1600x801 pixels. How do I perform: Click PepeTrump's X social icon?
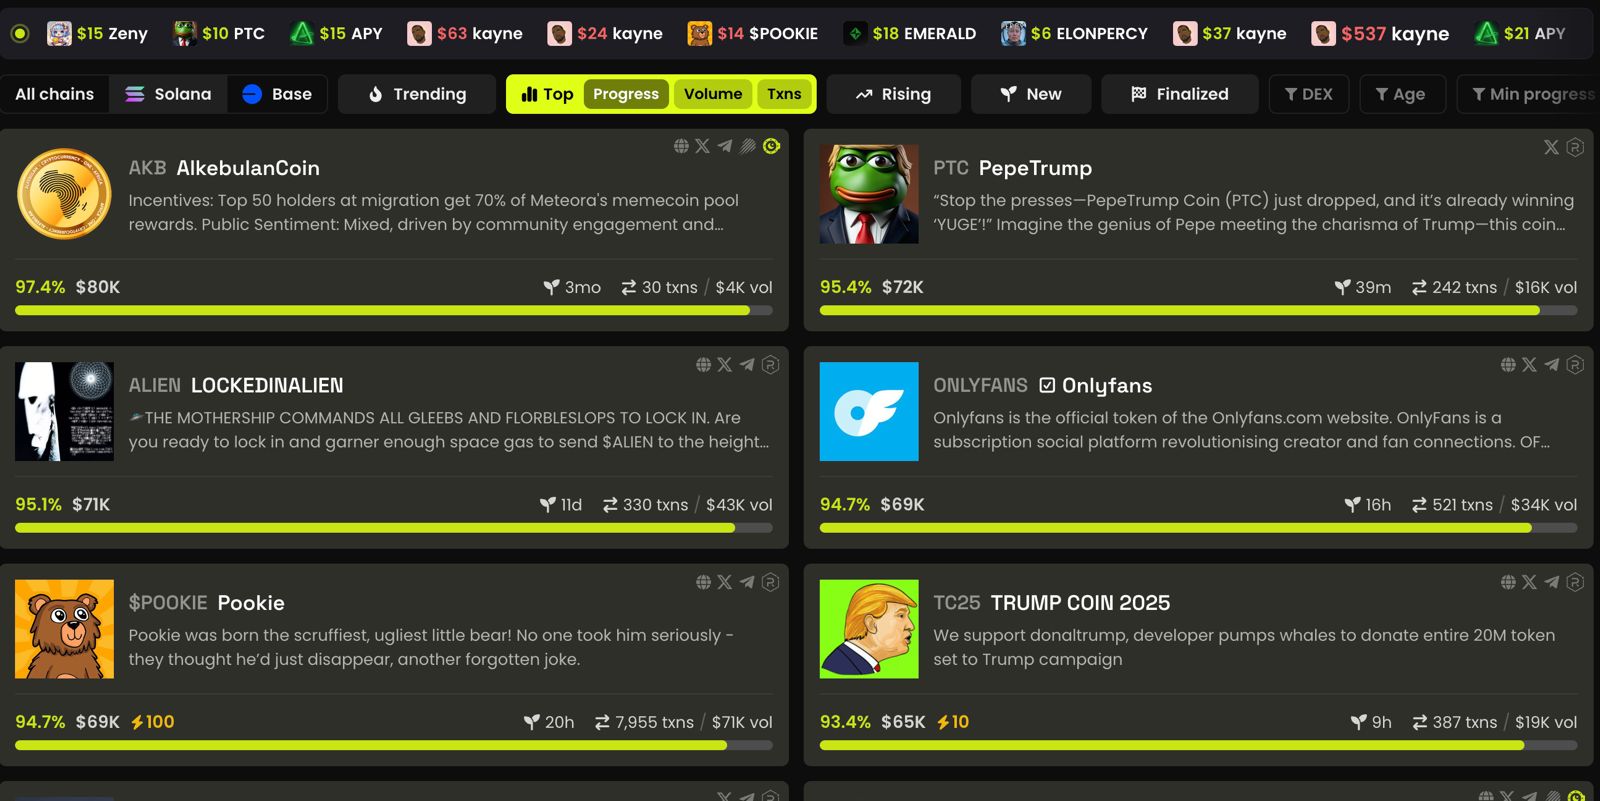pyautogui.click(x=1551, y=147)
